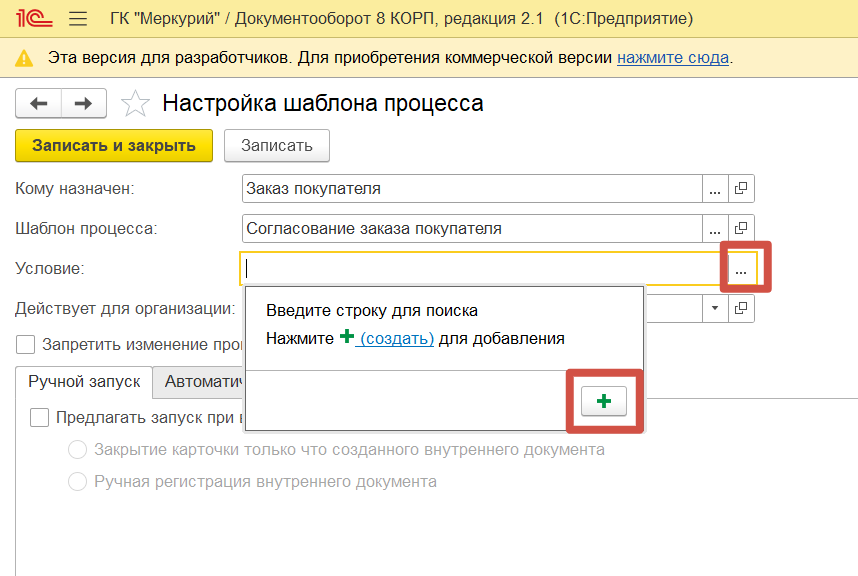Go back with left arrow button
The width and height of the screenshot is (858, 576).
(x=39, y=103)
